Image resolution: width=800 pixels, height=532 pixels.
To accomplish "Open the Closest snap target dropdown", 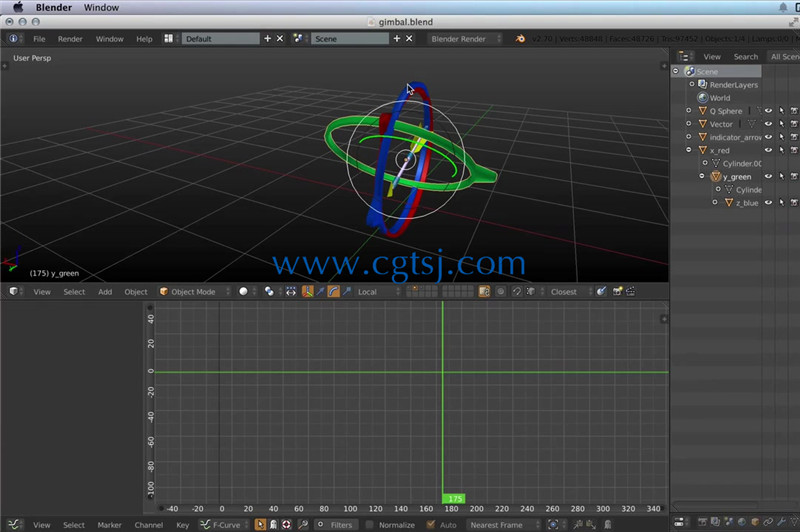I will (569, 291).
